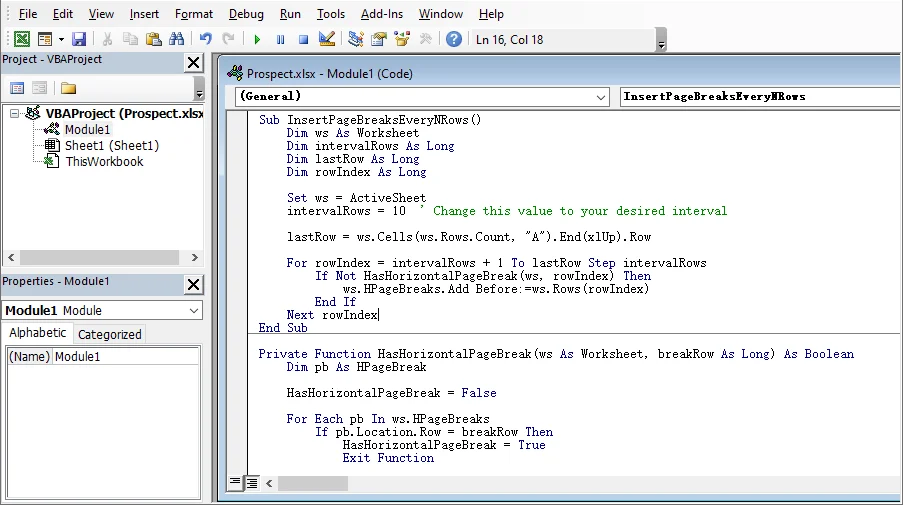Close the Properties - Module1 panel
The image size is (903, 505).
(x=194, y=284)
